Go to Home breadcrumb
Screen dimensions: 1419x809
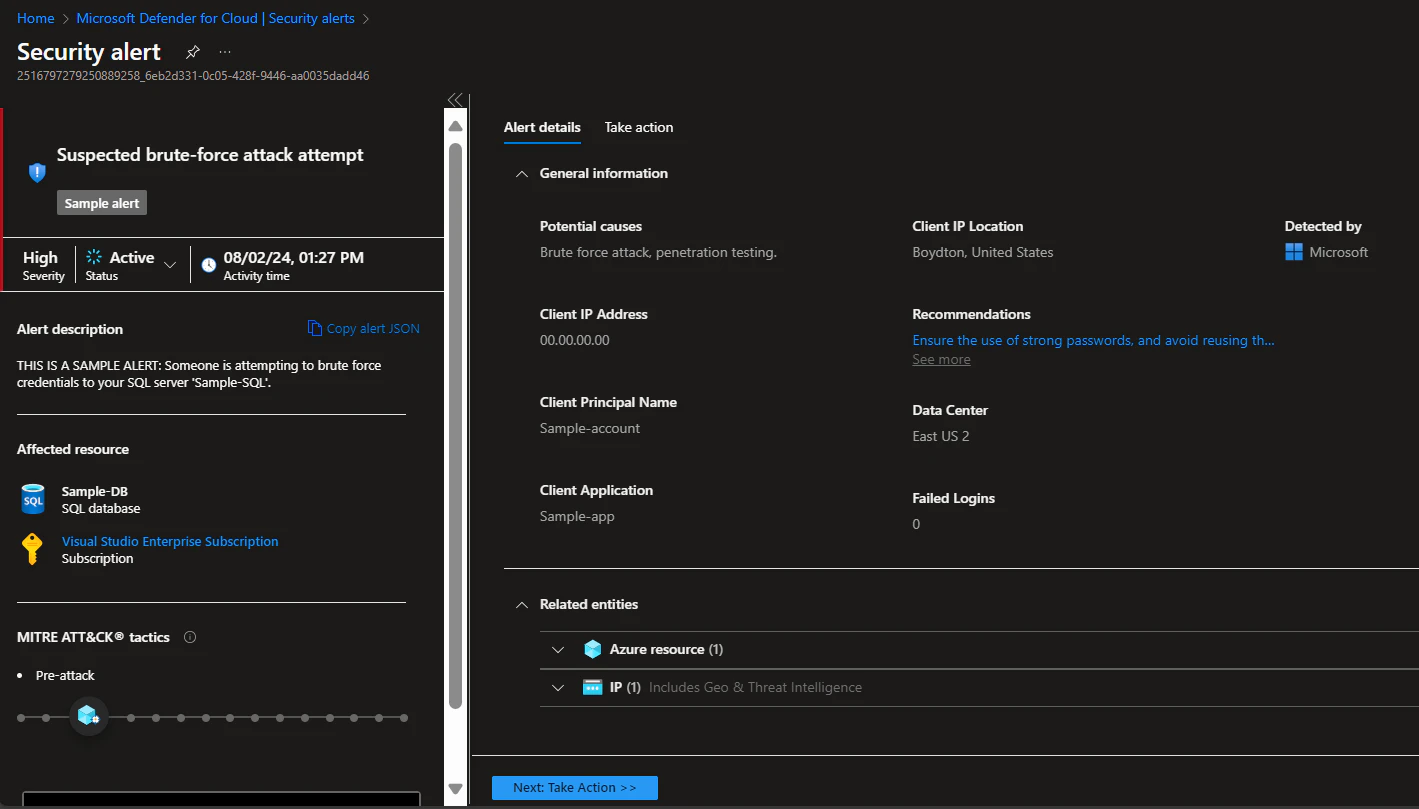click(x=36, y=18)
